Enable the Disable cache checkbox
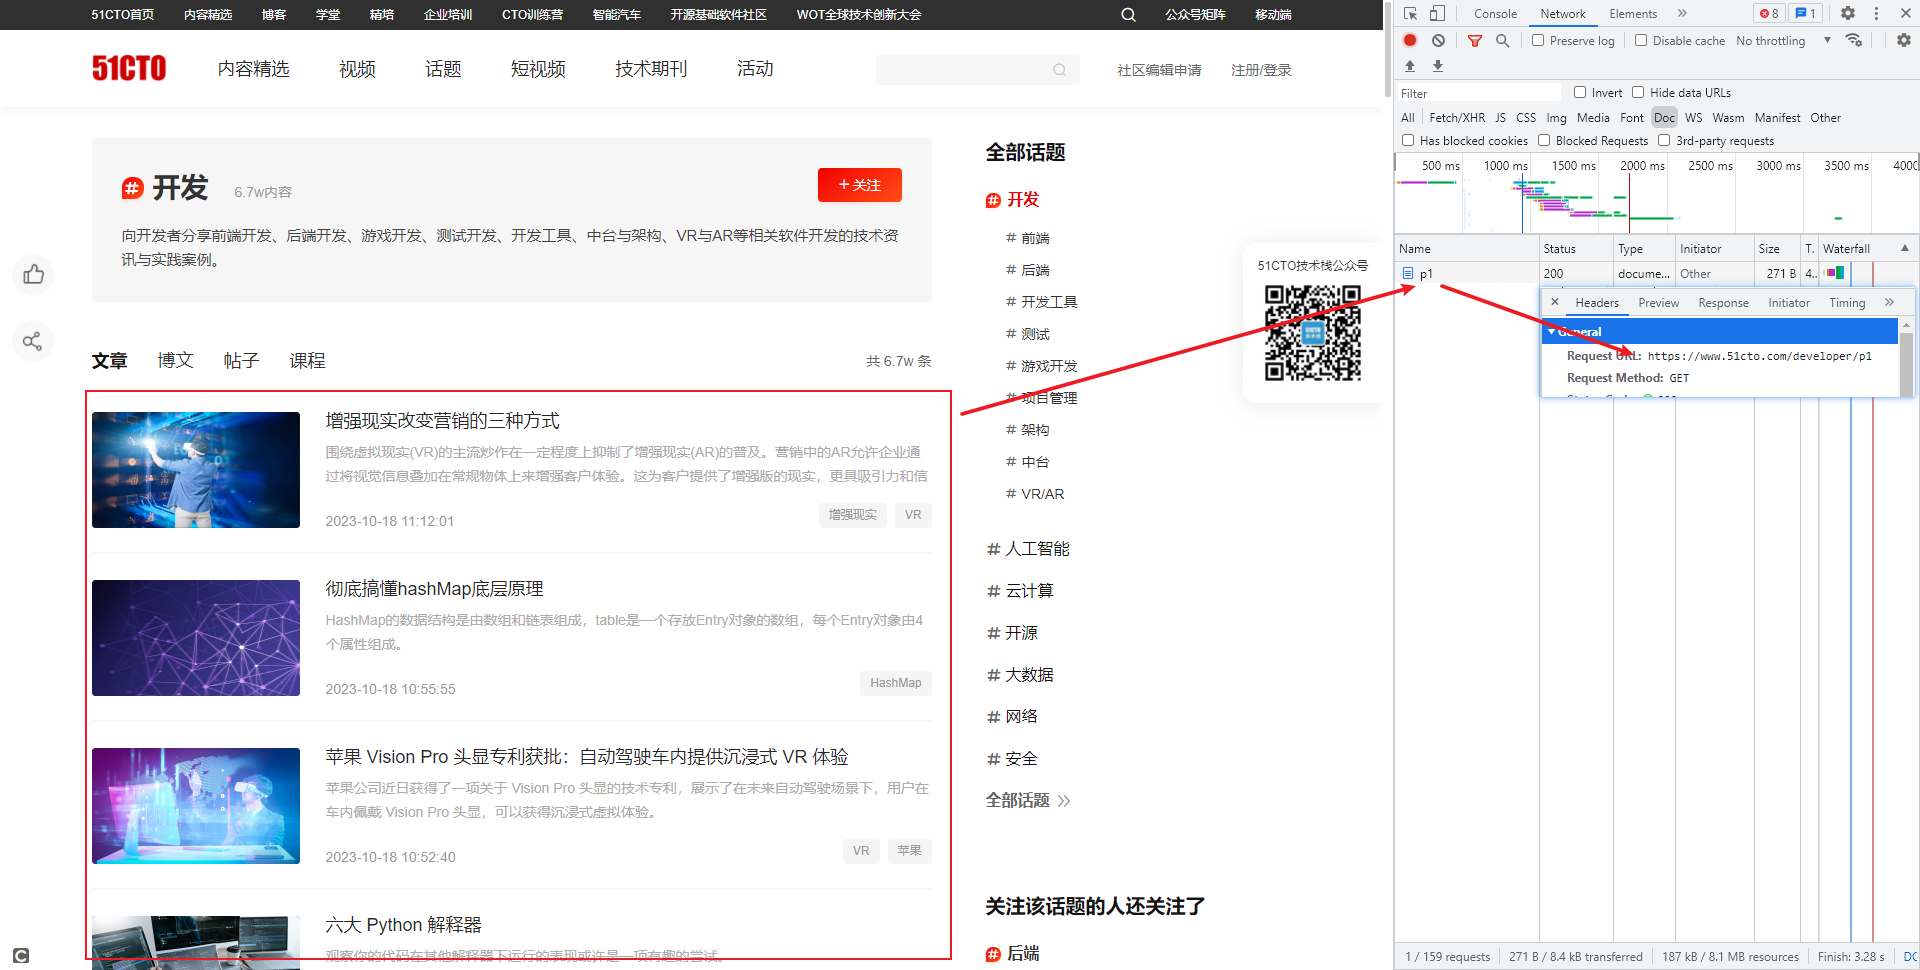This screenshot has width=1920, height=970. coord(1641,40)
